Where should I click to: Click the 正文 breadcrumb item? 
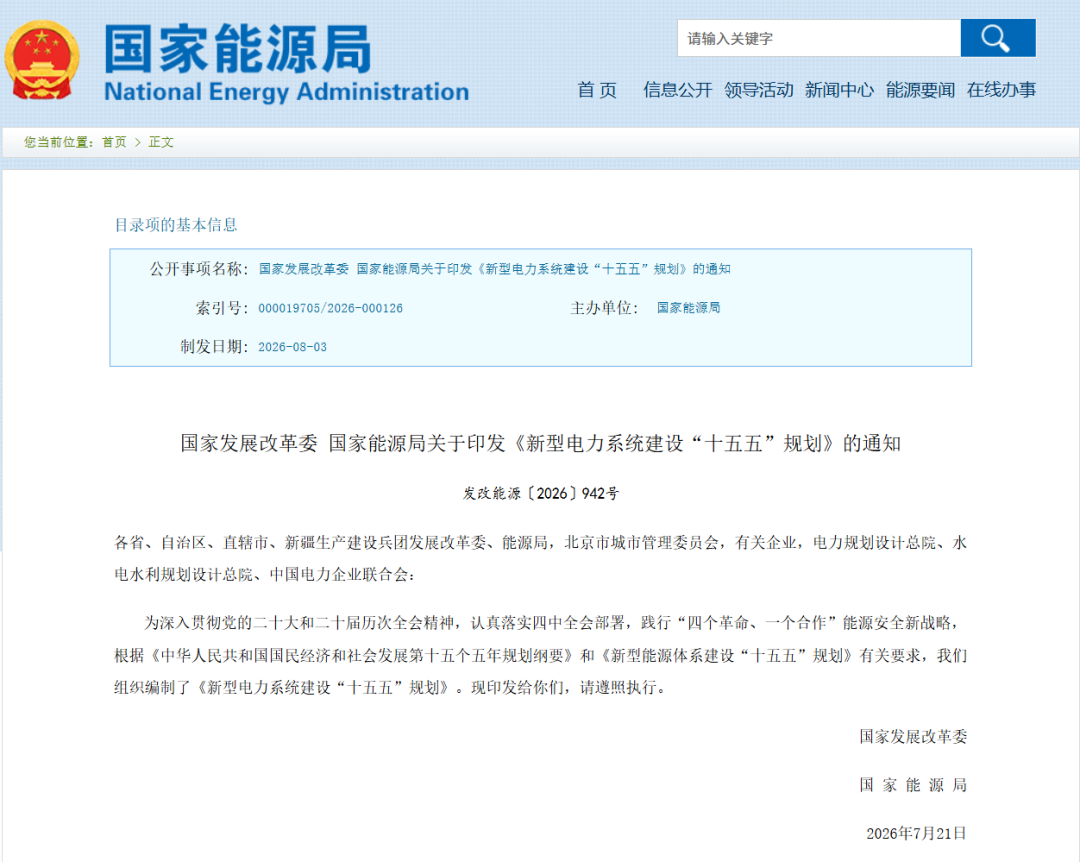(161, 142)
